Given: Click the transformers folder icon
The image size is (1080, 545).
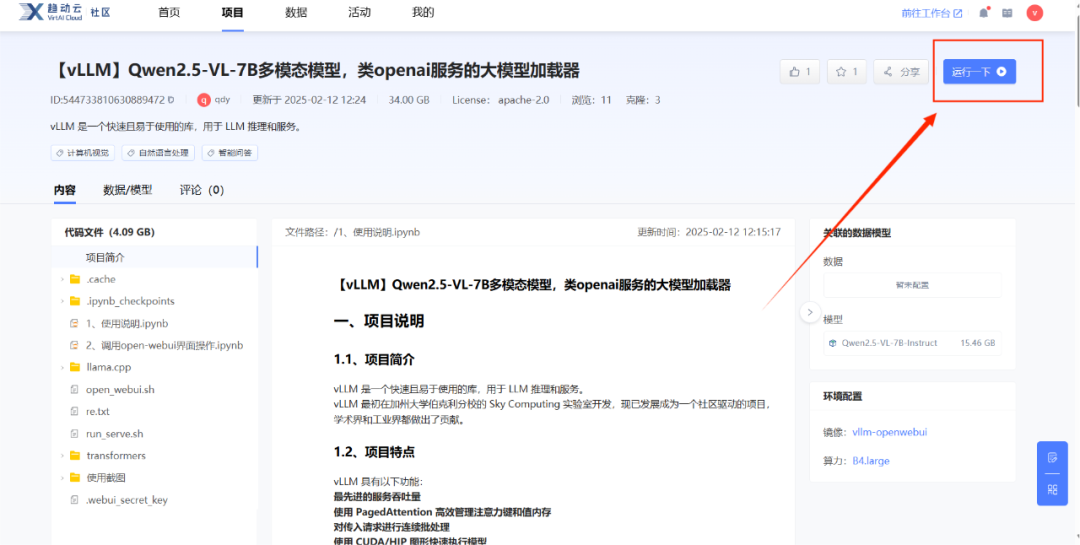Looking at the screenshot, I should coord(74,455).
